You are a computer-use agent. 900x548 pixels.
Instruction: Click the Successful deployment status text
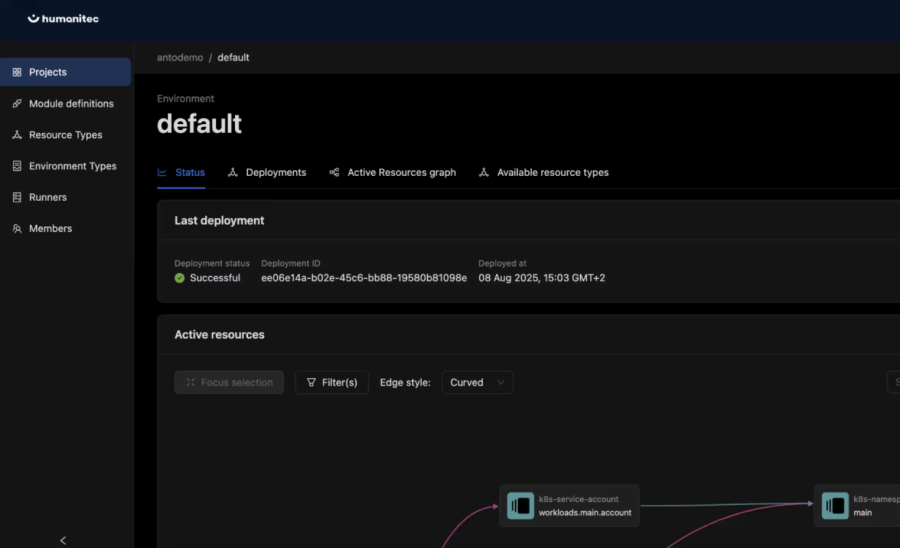215,278
